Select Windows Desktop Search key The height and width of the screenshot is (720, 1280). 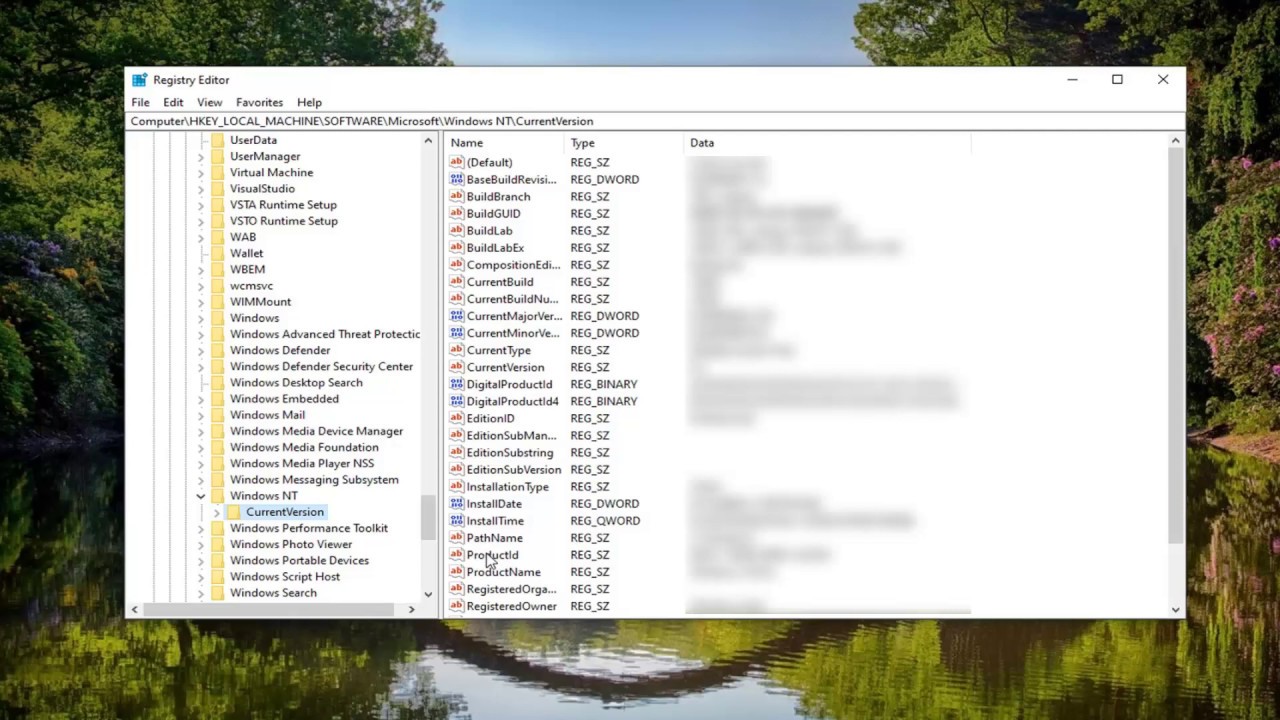point(296,382)
